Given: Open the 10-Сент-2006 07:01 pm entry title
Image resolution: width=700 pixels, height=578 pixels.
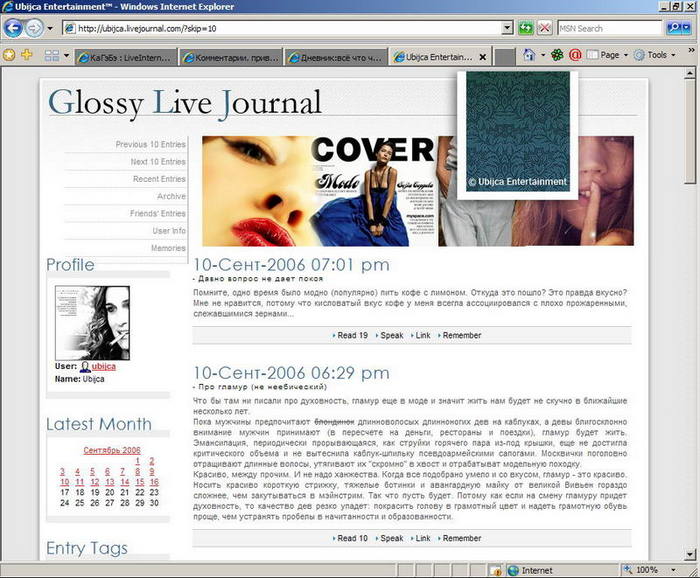Looking at the screenshot, I should coord(291,265).
